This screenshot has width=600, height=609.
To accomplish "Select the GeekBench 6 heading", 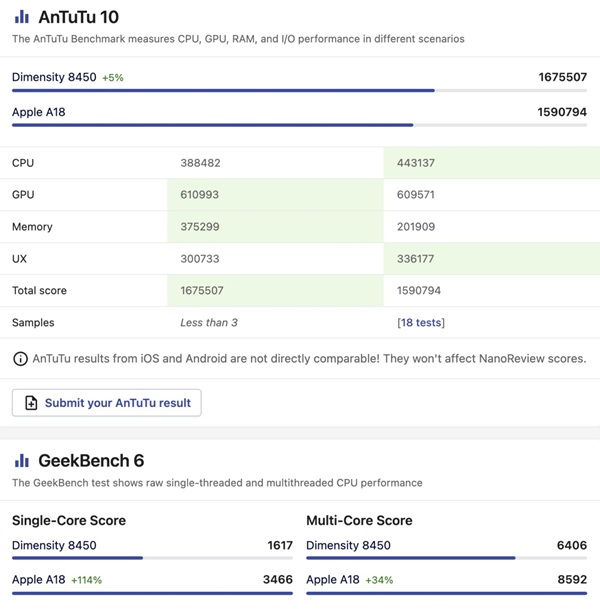I will 91,461.
